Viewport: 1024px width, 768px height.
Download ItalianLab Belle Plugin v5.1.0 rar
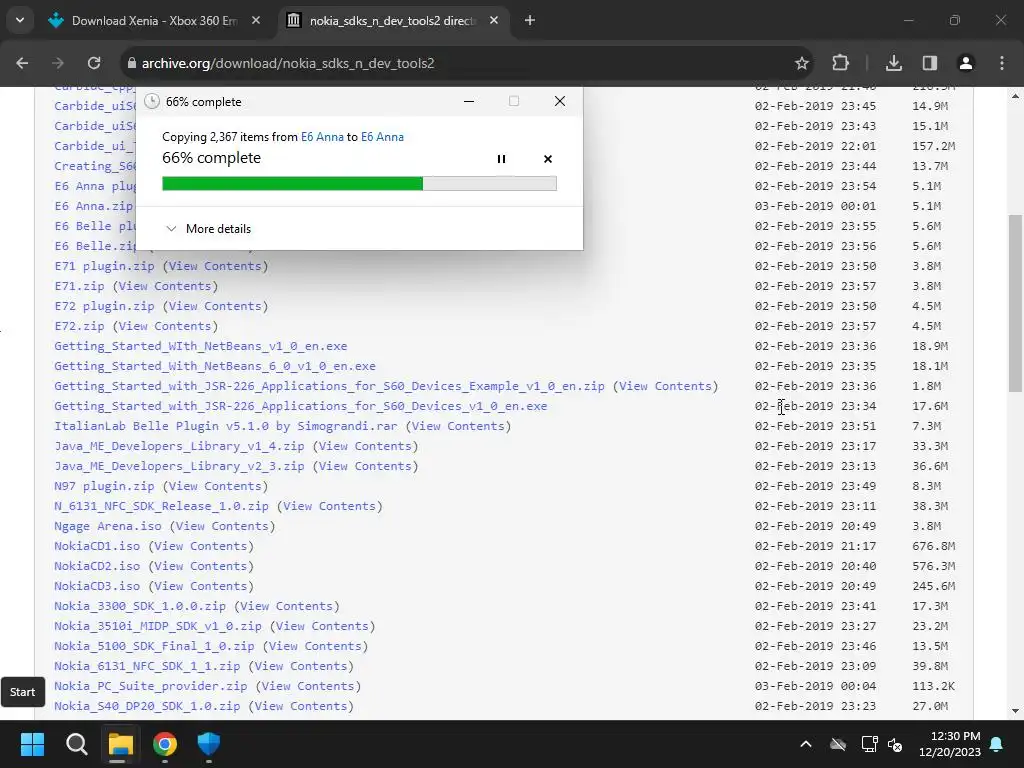[x=225, y=426]
